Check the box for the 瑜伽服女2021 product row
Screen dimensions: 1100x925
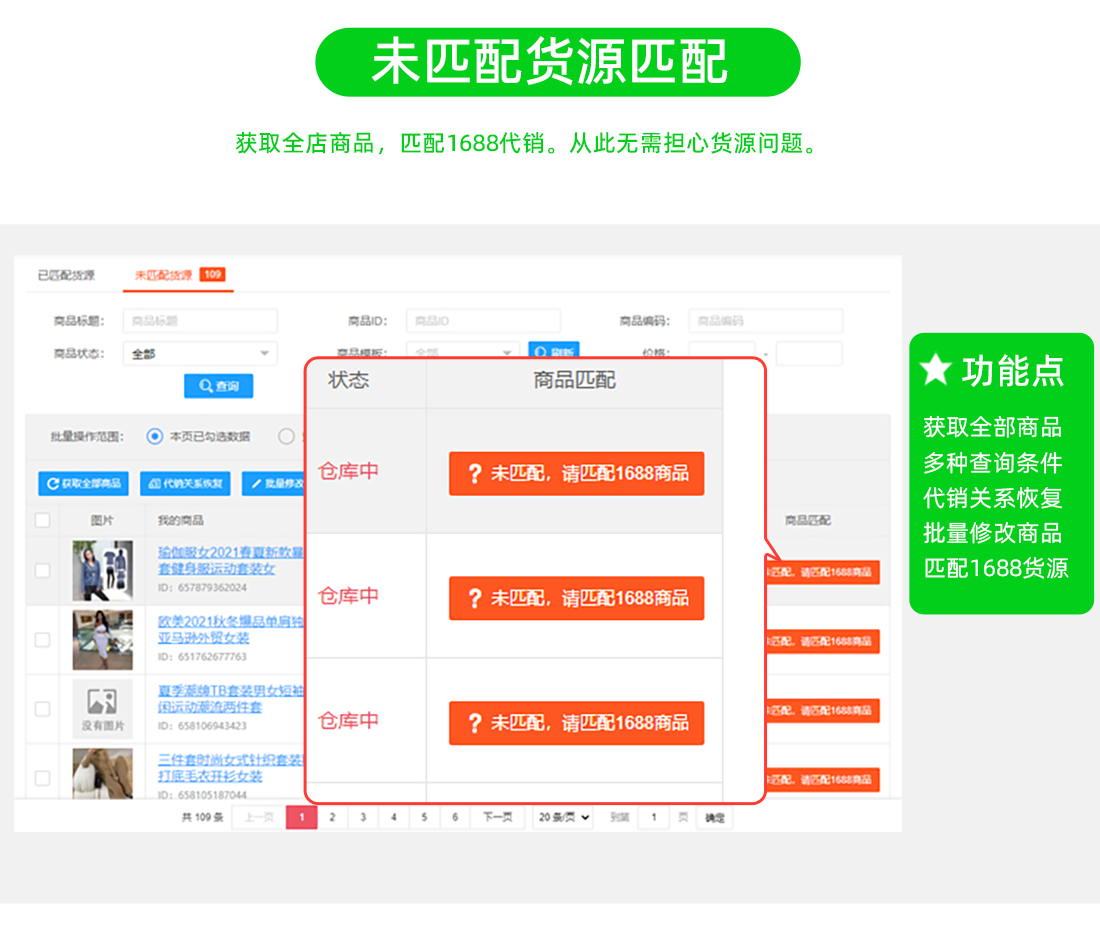tap(43, 570)
